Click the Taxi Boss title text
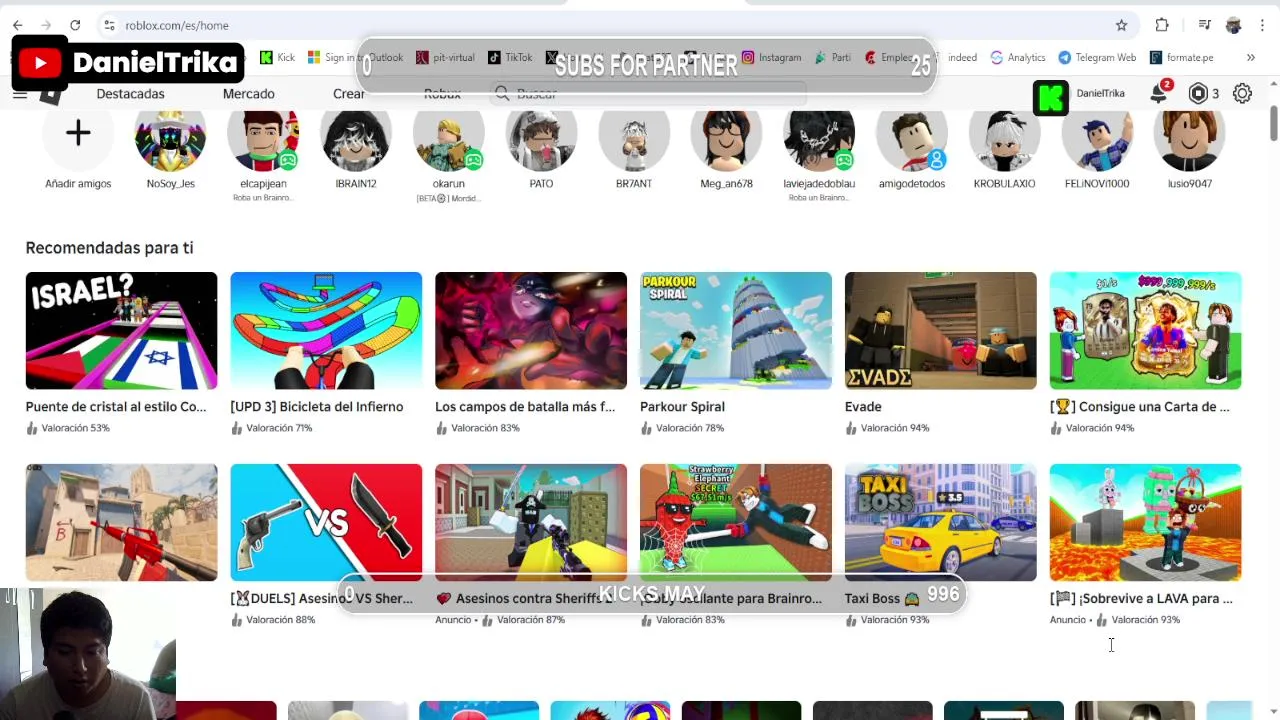The height and width of the screenshot is (720, 1280). coord(882,599)
